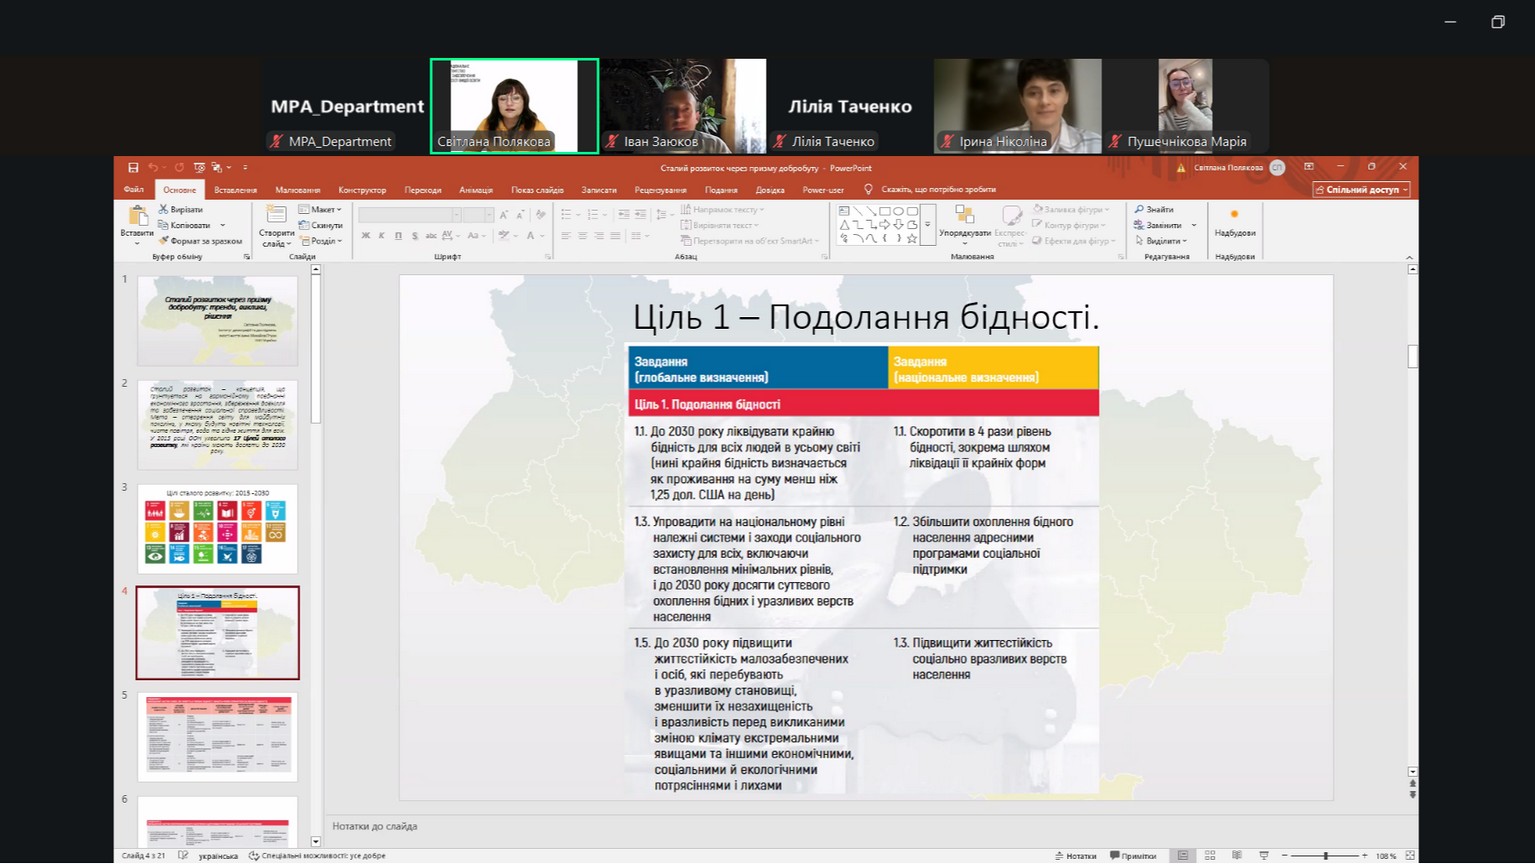Image resolution: width=1535 pixels, height=864 pixels.
Task: Open the Вставлення ribbon tab
Action: pos(235,190)
